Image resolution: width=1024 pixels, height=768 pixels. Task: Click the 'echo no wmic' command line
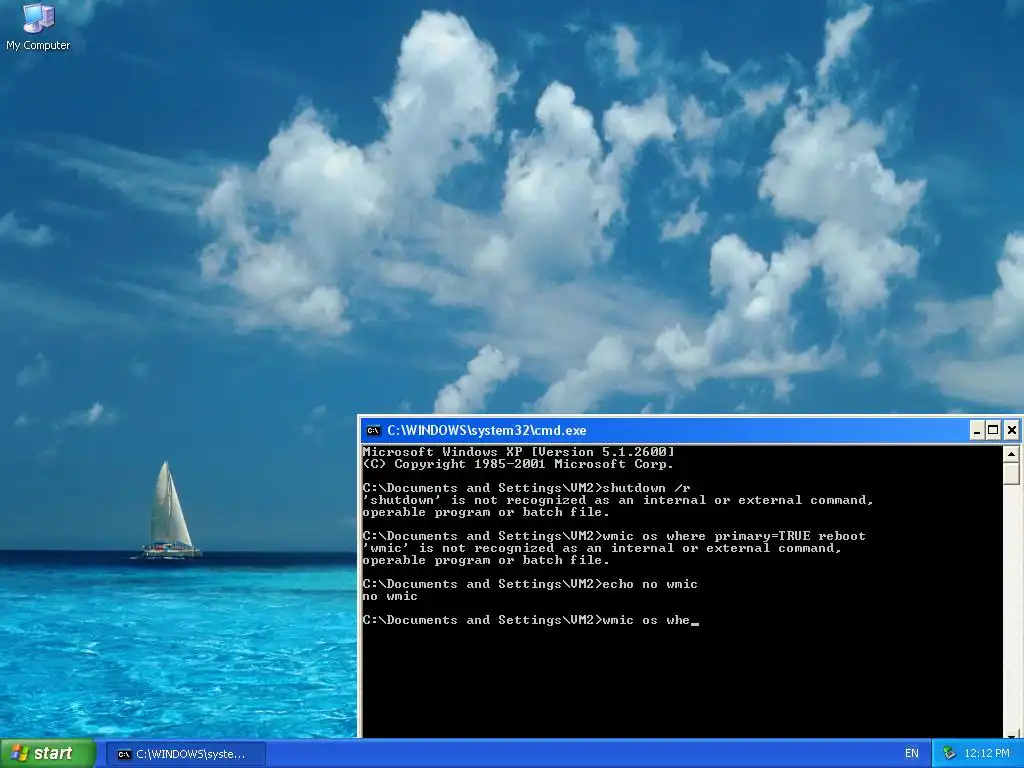(530, 584)
